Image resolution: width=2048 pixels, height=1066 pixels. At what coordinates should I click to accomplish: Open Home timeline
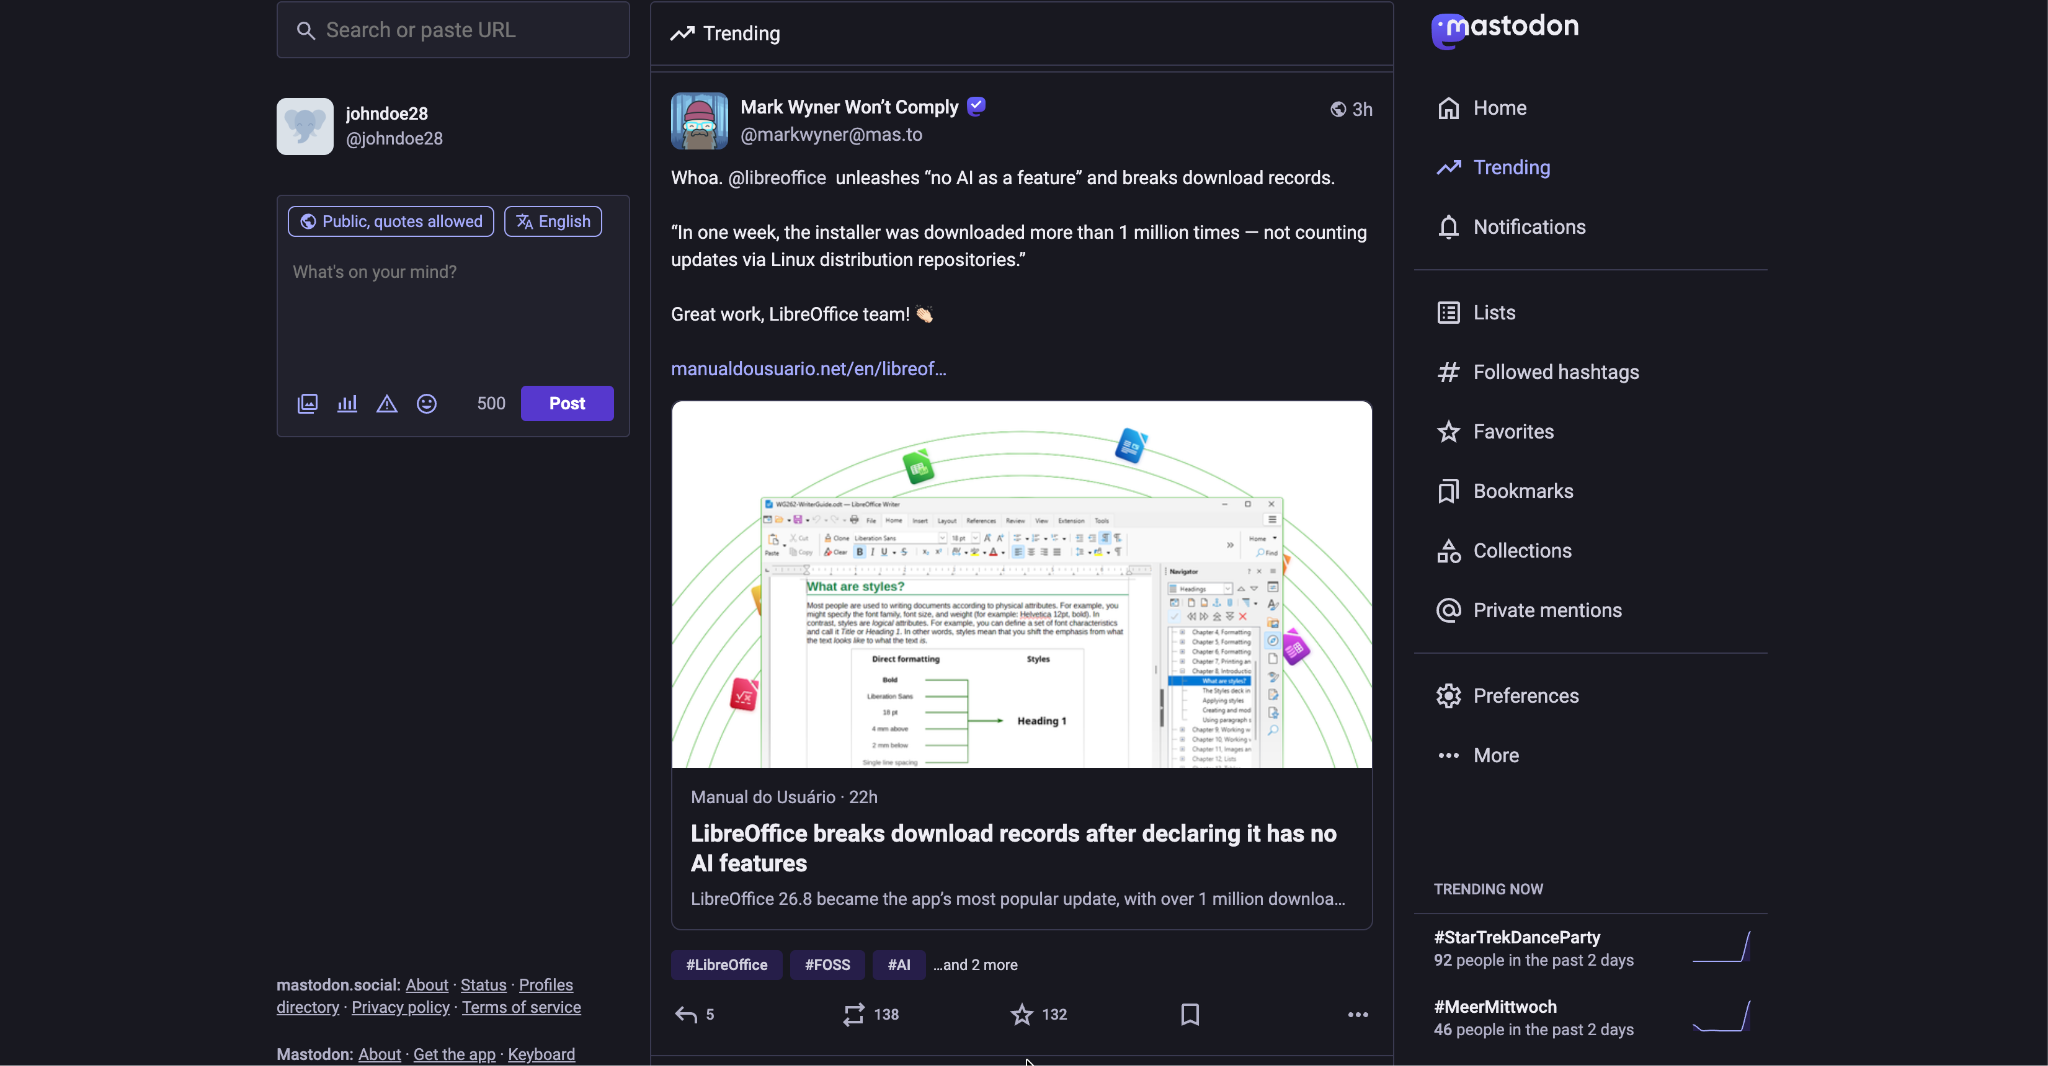[x=1481, y=108]
